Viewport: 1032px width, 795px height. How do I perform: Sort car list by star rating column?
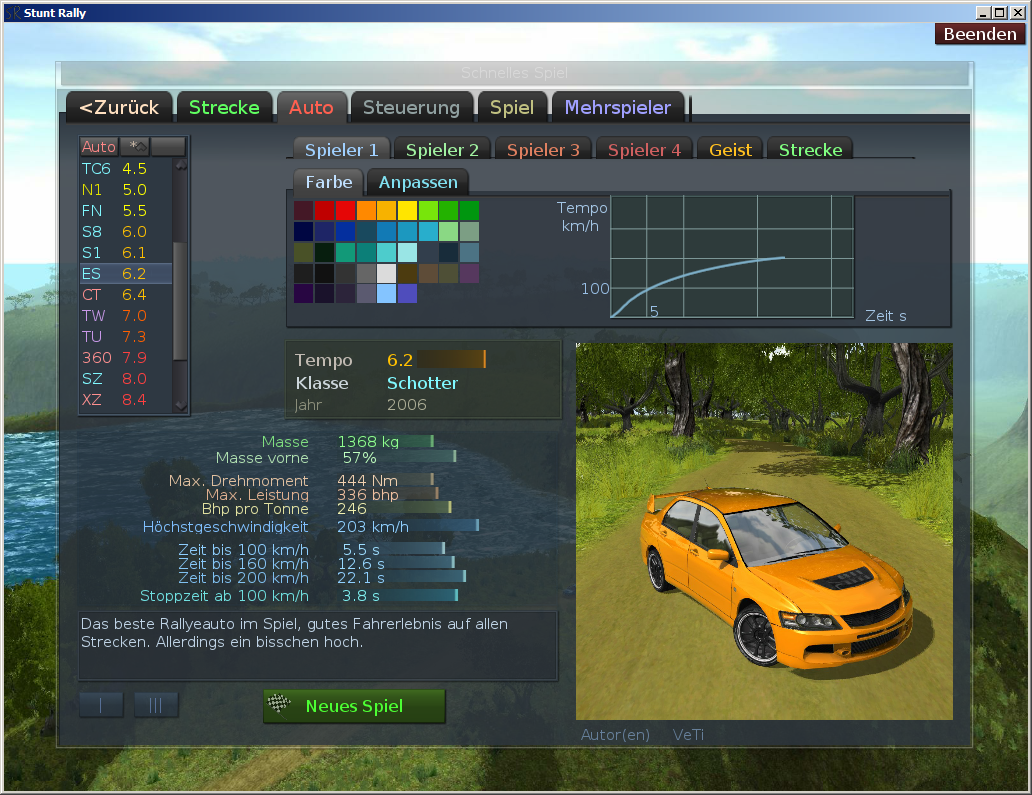click(x=135, y=147)
